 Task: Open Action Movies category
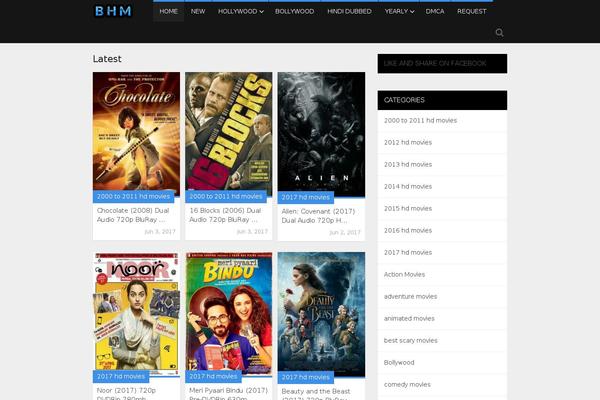(x=404, y=274)
